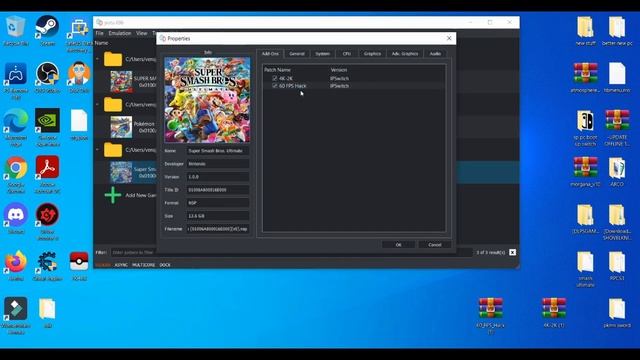This screenshot has width=640, height=360.
Task: Switch to the System tab
Action: click(322, 53)
